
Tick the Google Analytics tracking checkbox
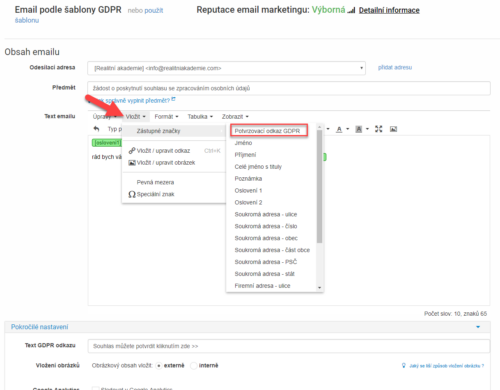tap(96, 388)
